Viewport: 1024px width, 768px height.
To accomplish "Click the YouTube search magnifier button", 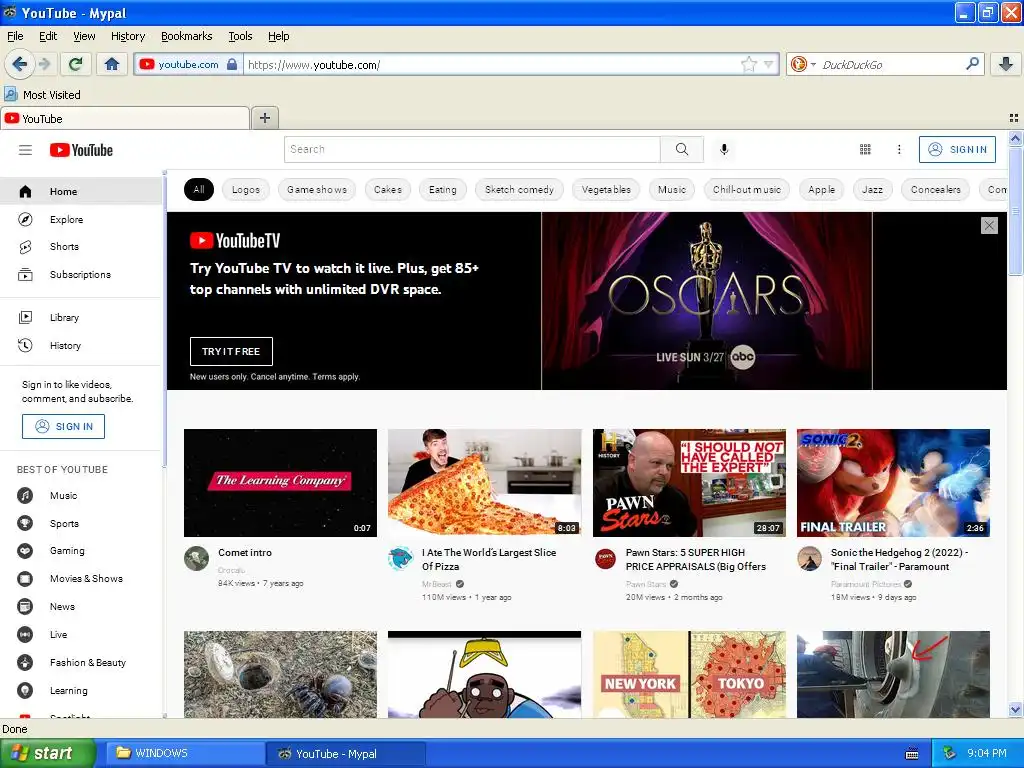I will (x=682, y=149).
